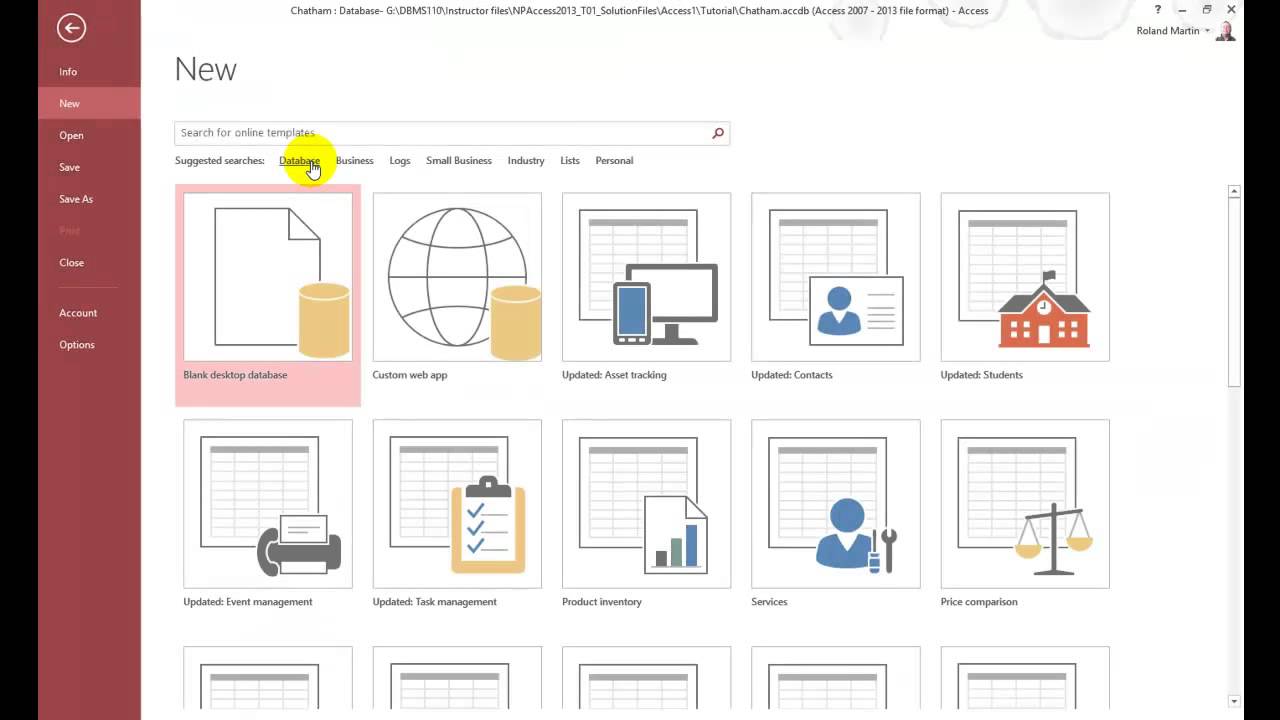
Task: Select the Small Business suggested search
Action: click(x=459, y=161)
